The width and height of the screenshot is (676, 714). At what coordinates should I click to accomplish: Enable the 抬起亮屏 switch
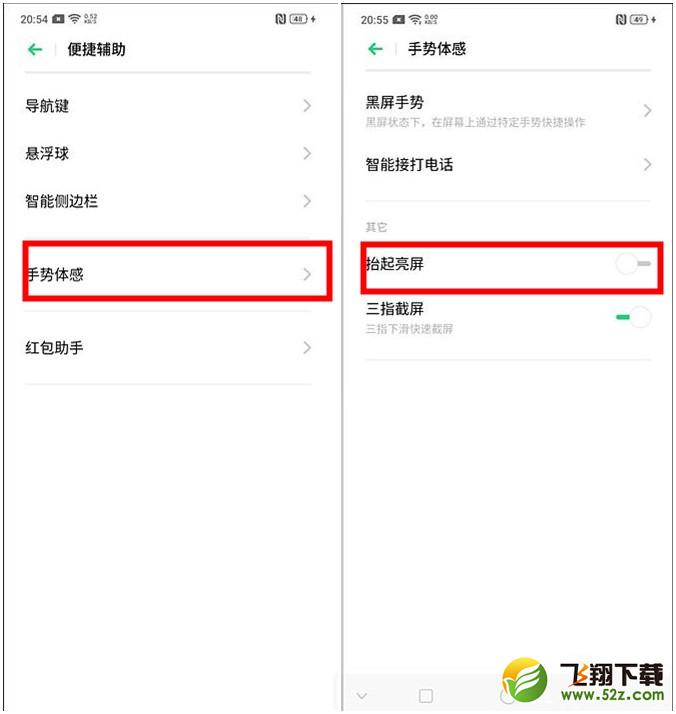click(x=633, y=264)
